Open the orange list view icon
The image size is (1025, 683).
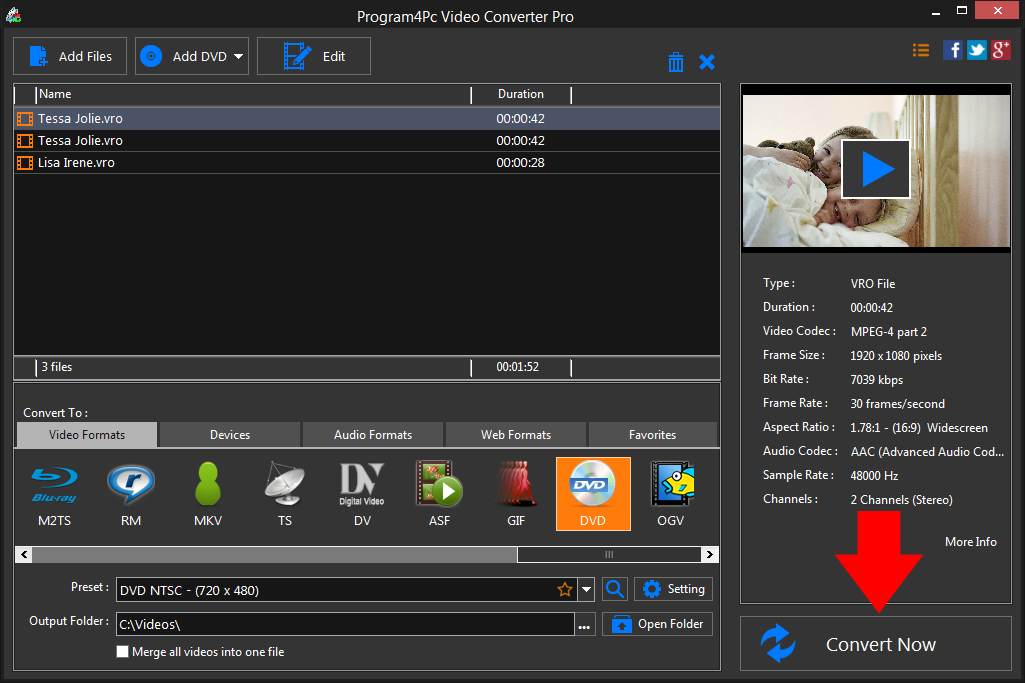tap(921, 50)
